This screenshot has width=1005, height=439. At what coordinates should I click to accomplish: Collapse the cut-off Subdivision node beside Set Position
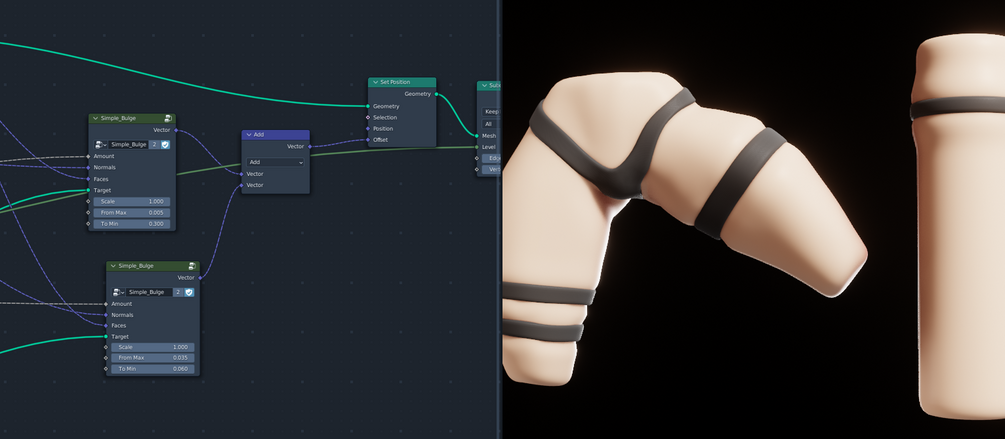pos(485,85)
